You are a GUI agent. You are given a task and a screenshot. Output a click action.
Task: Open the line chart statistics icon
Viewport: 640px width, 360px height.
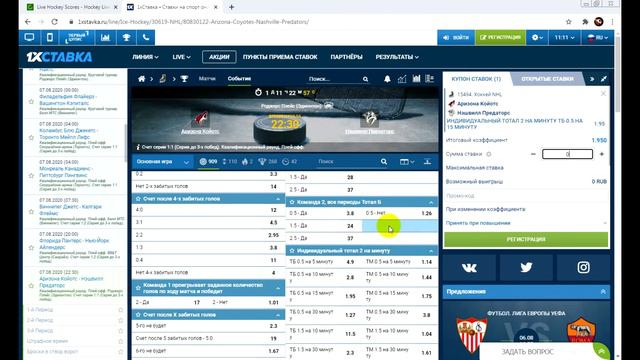point(402,79)
